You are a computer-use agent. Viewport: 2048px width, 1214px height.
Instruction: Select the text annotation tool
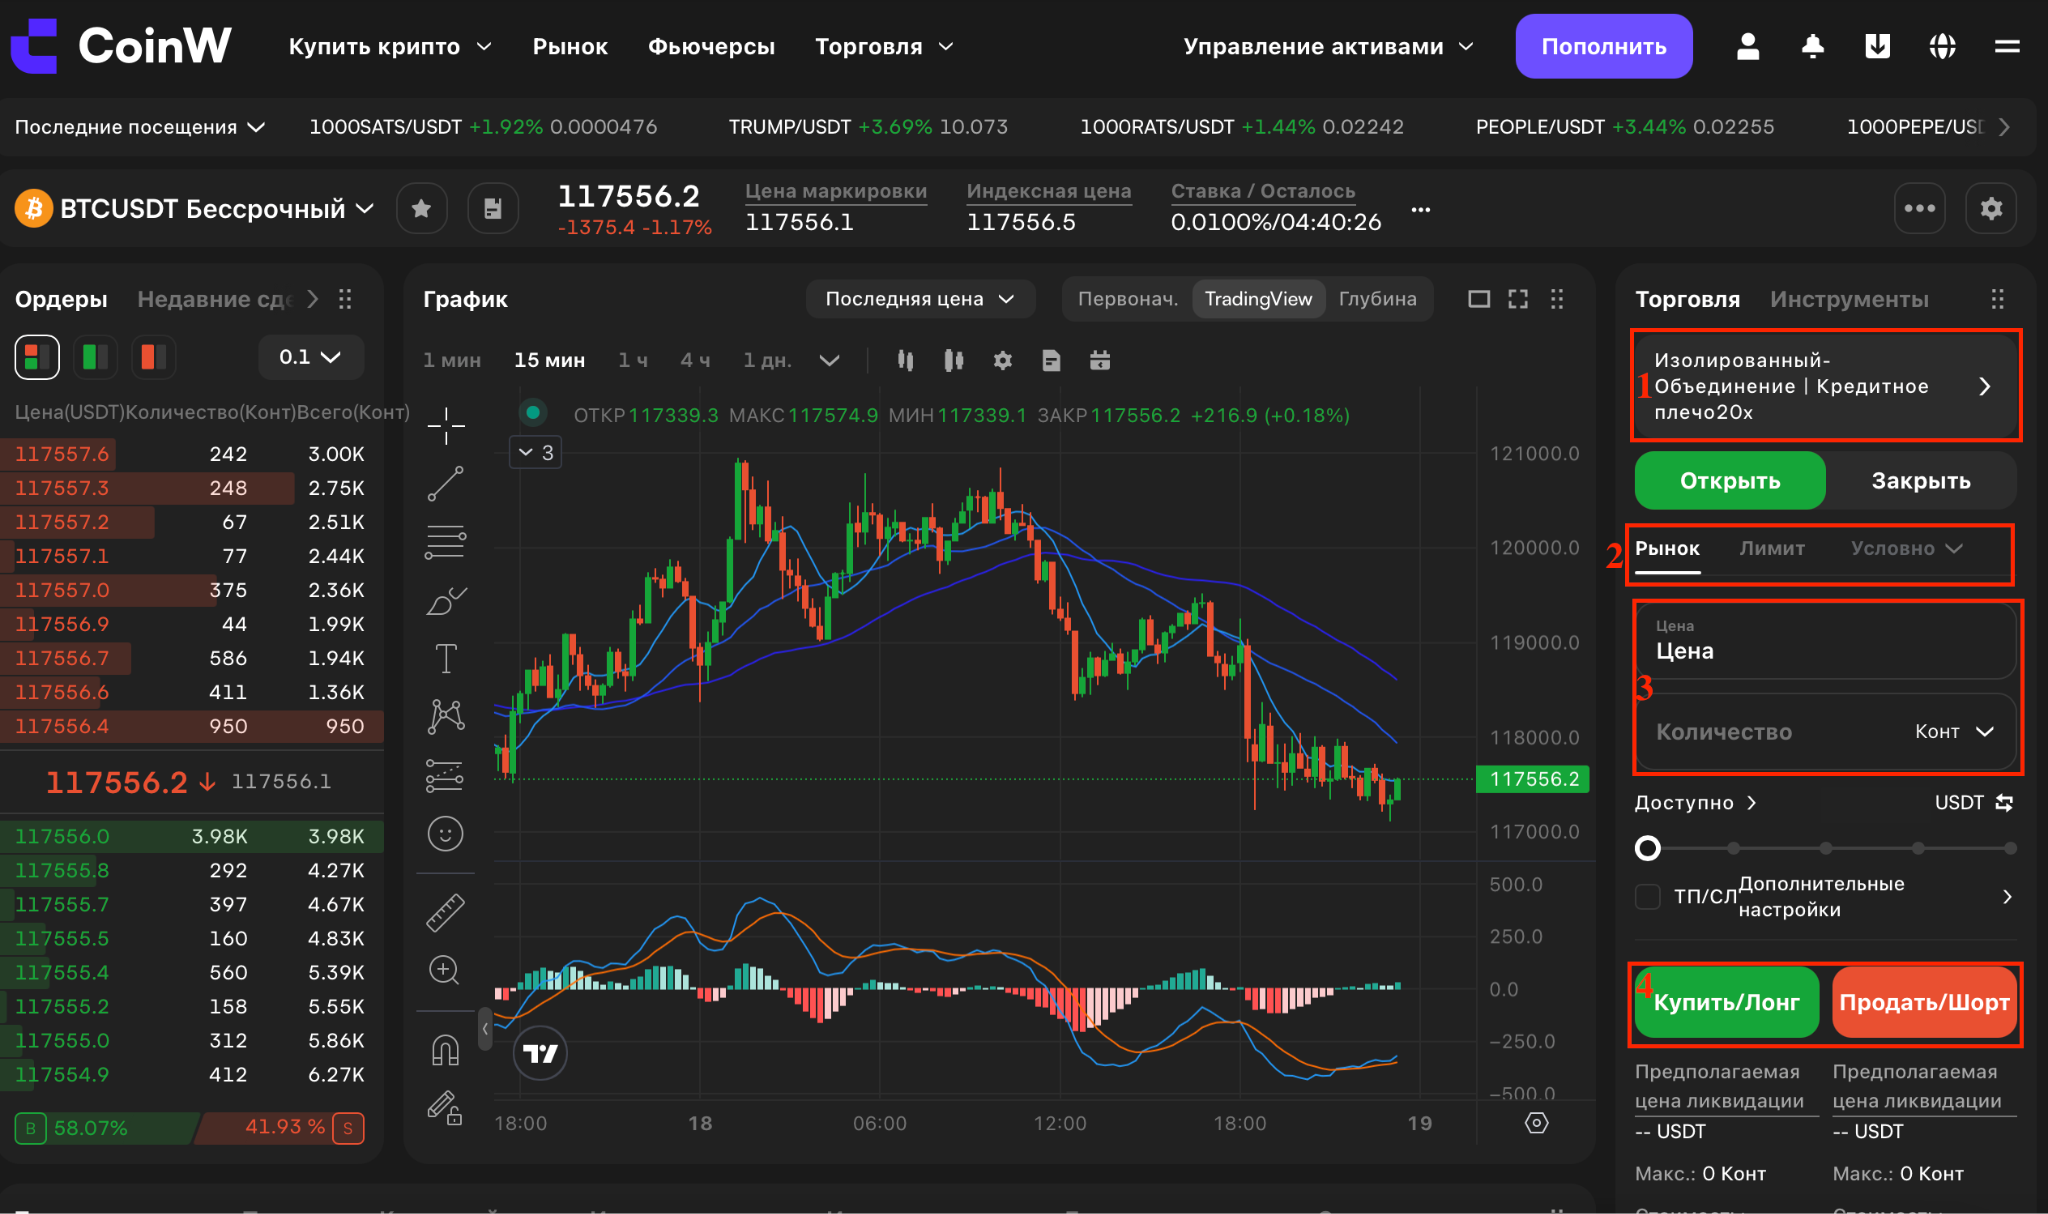(x=446, y=659)
